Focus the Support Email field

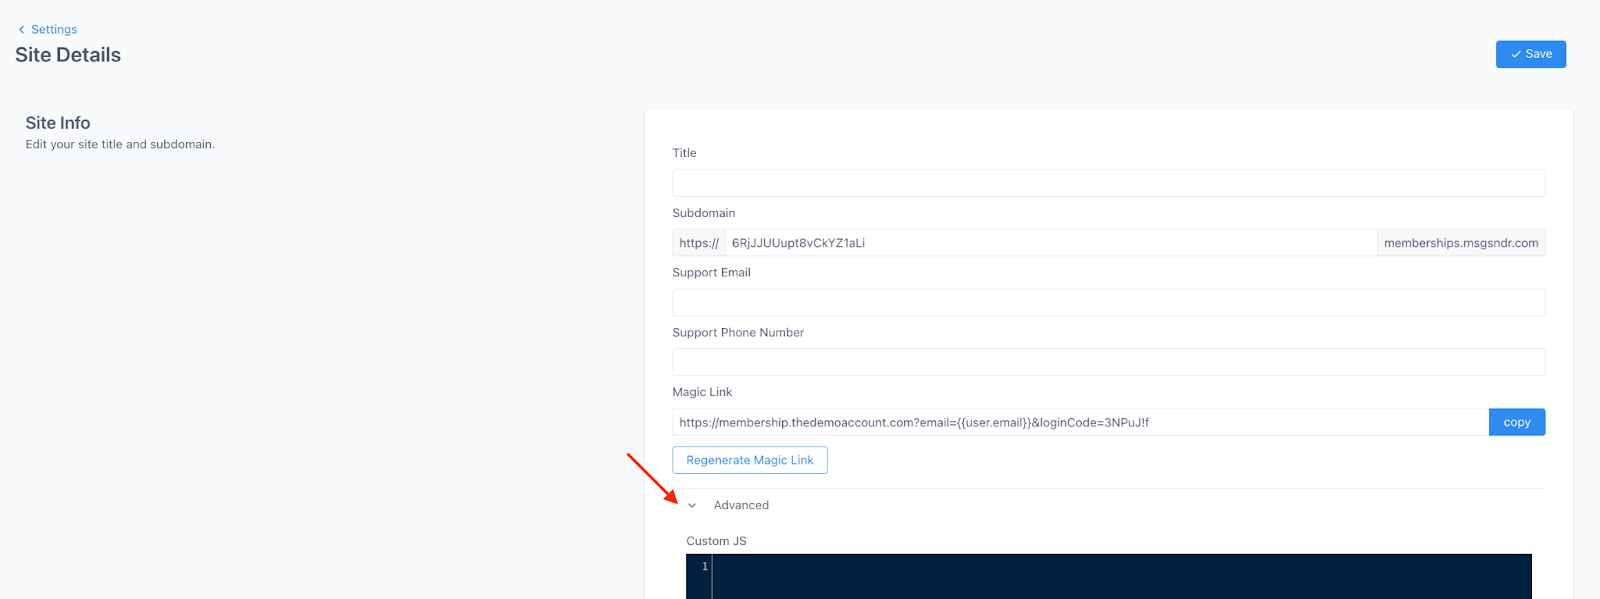pyautogui.click(x=1108, y=303)
